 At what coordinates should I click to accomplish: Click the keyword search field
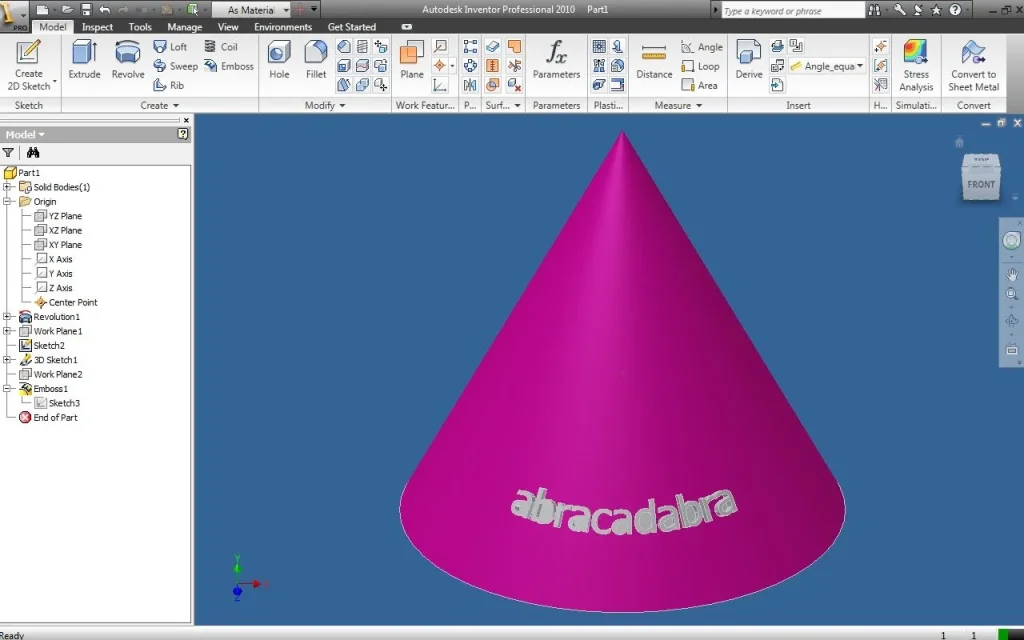click(793, 10)
